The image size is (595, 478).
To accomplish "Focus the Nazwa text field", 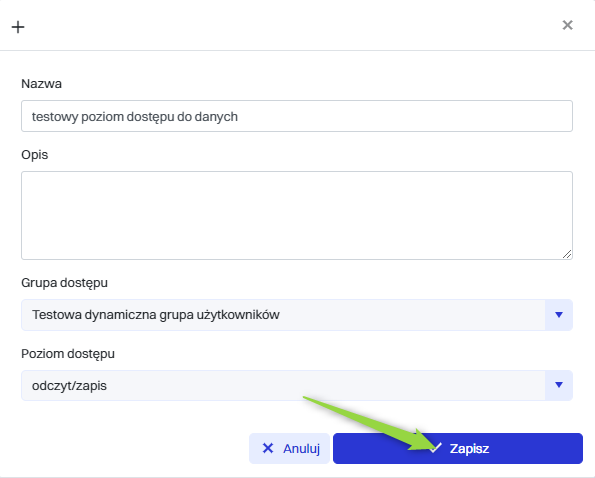I will [297, 116].
